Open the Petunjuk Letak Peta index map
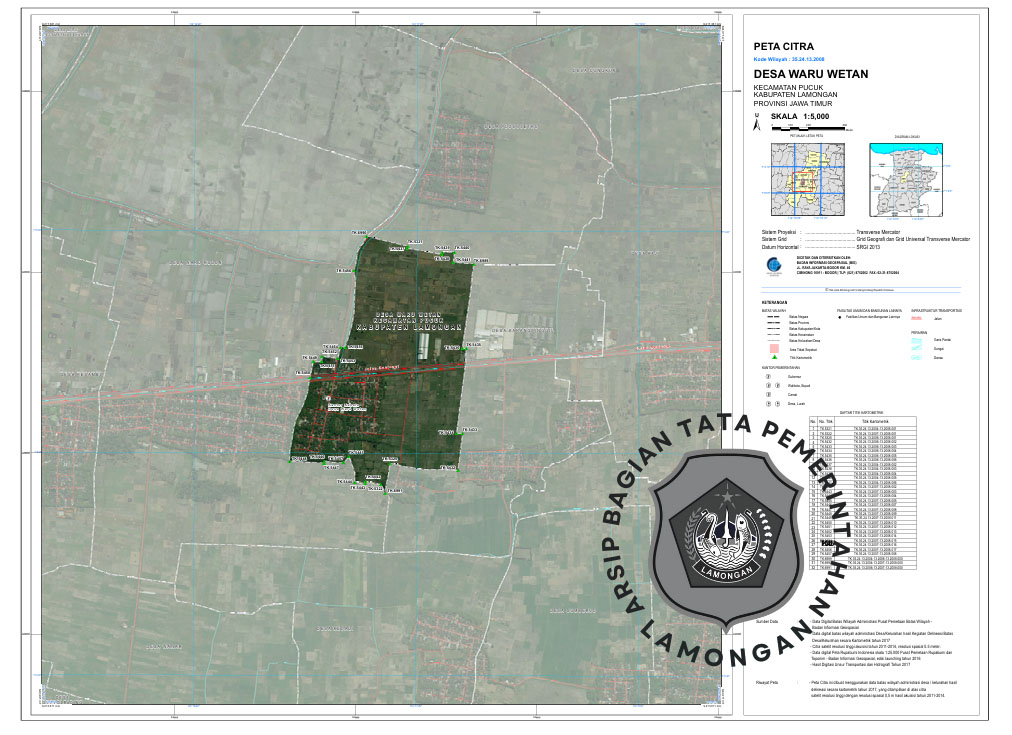 click(x=806, y=177)
